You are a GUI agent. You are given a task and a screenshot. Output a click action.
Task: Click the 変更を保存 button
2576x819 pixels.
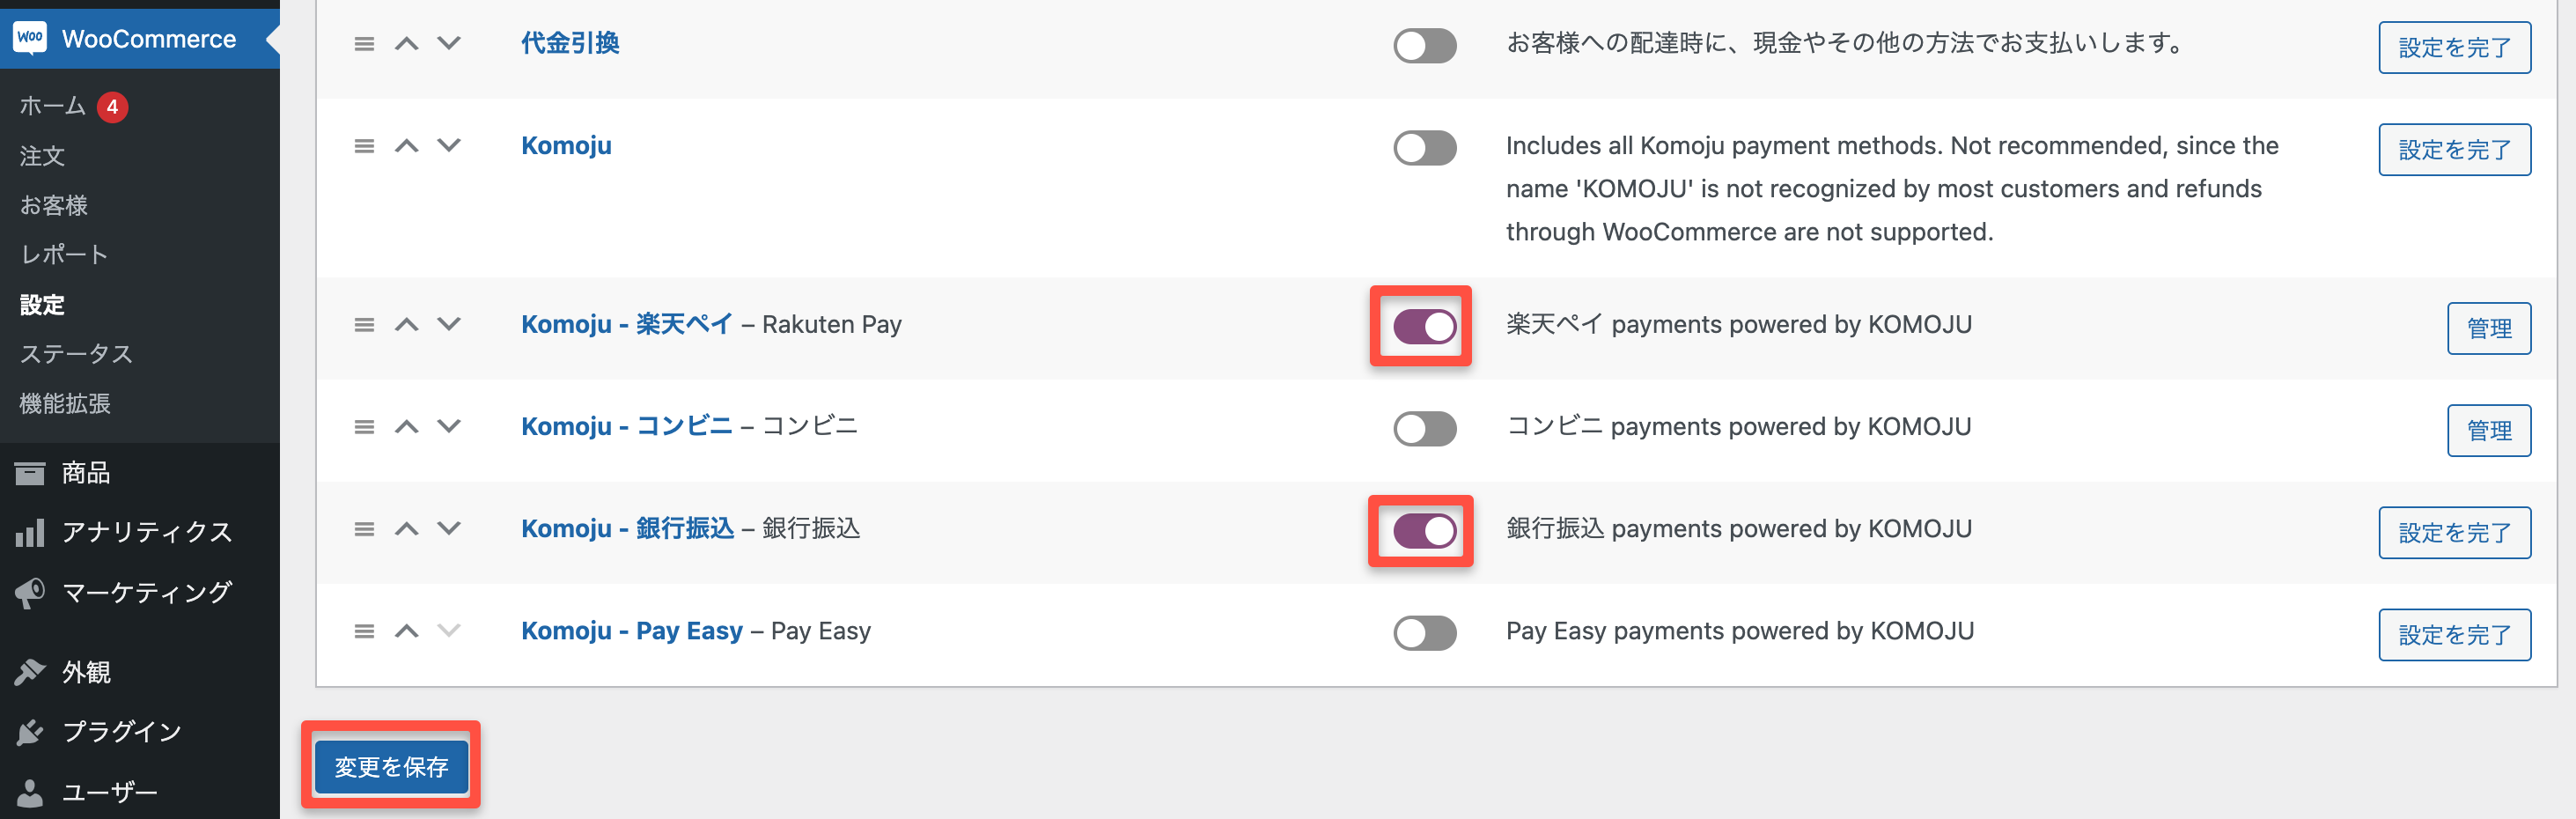click(391, 767)
